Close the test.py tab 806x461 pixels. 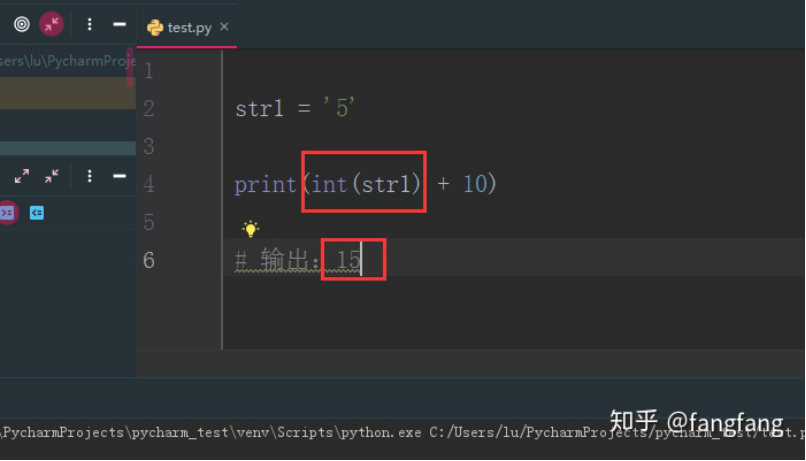[224, 28]
